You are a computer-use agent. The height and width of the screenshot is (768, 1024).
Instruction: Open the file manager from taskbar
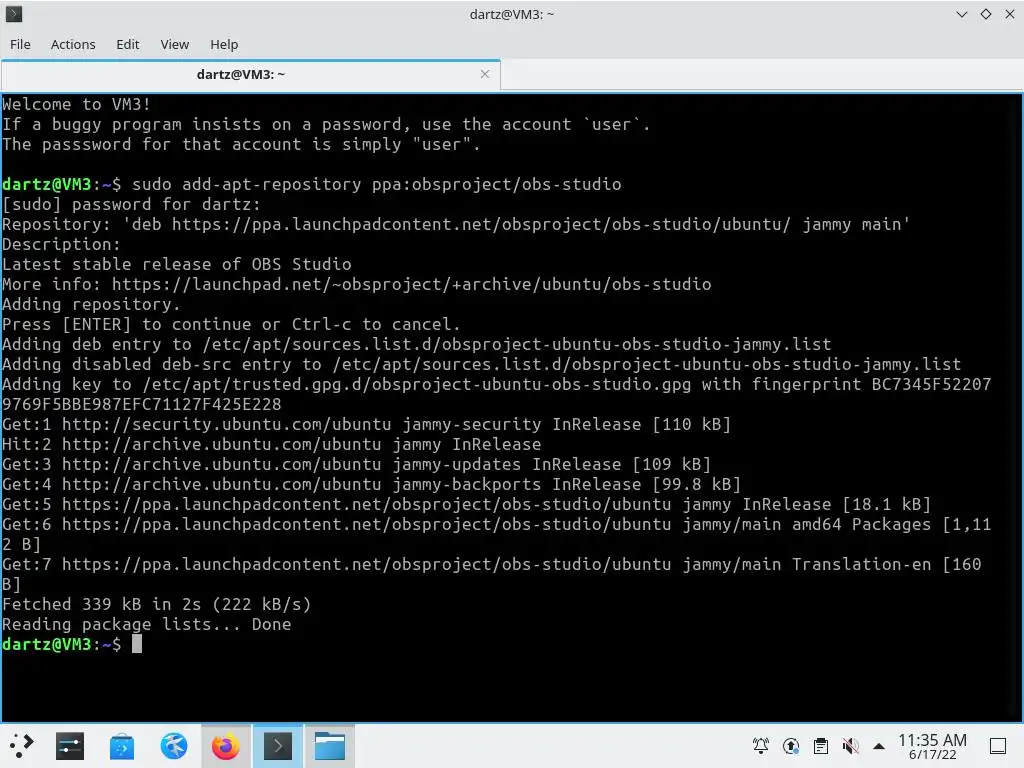[330, 746]
